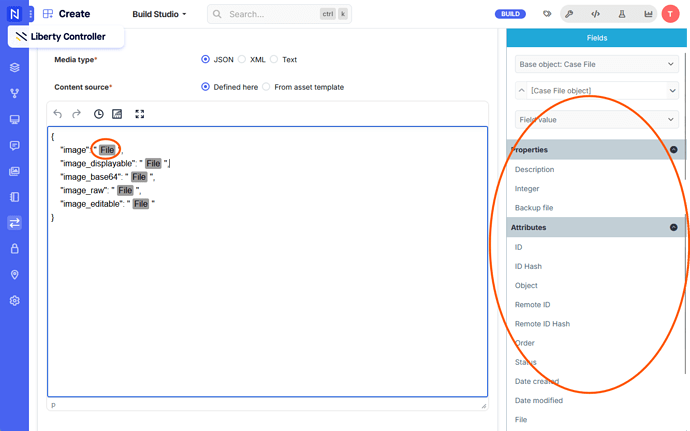Insert the ID attribute field
Screen dimensions: 690x431
click(518, 247)
